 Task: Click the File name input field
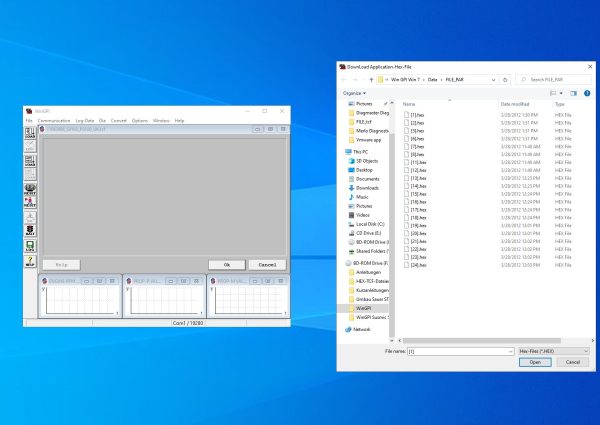[458, 351]
